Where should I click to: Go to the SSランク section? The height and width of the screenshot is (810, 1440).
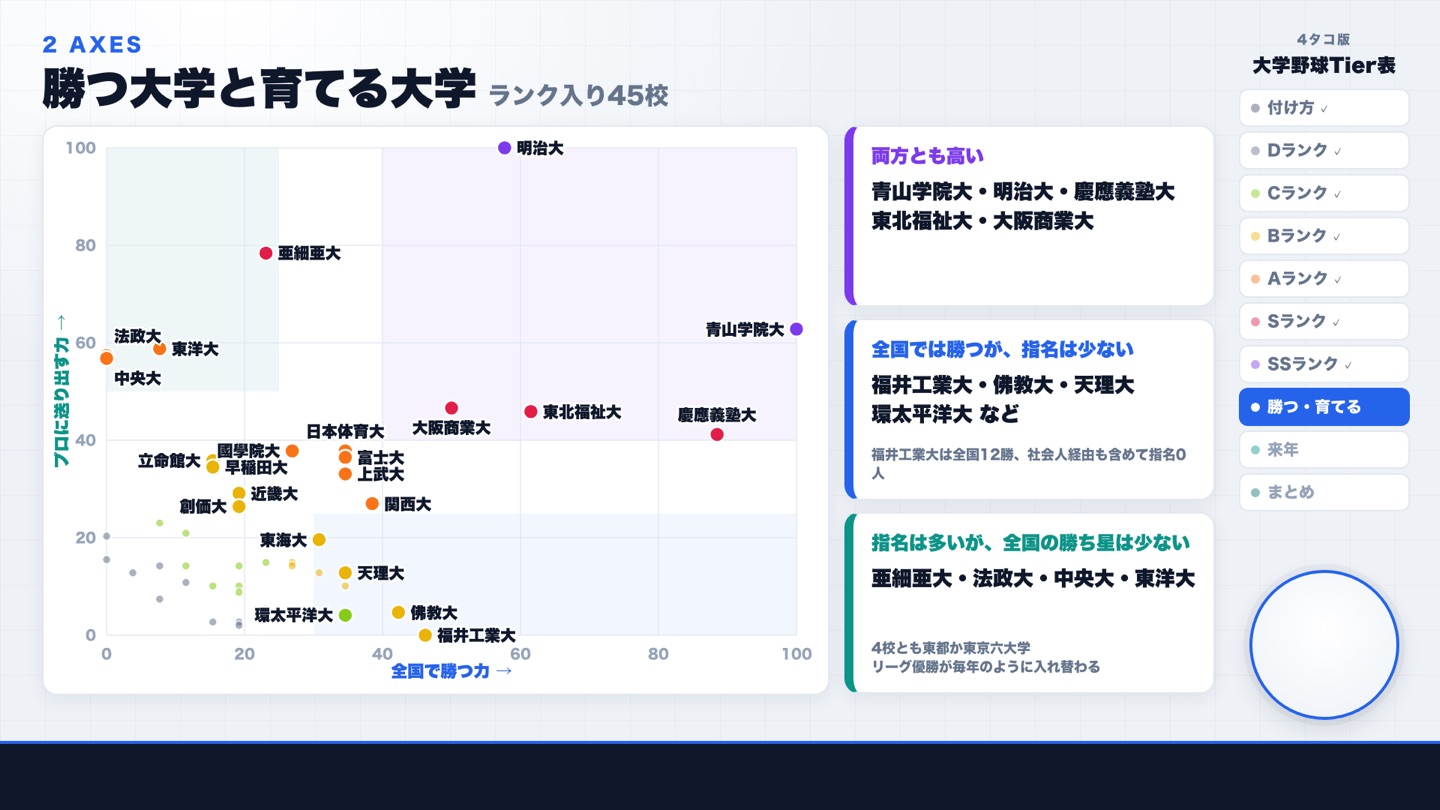point(1324,364)
